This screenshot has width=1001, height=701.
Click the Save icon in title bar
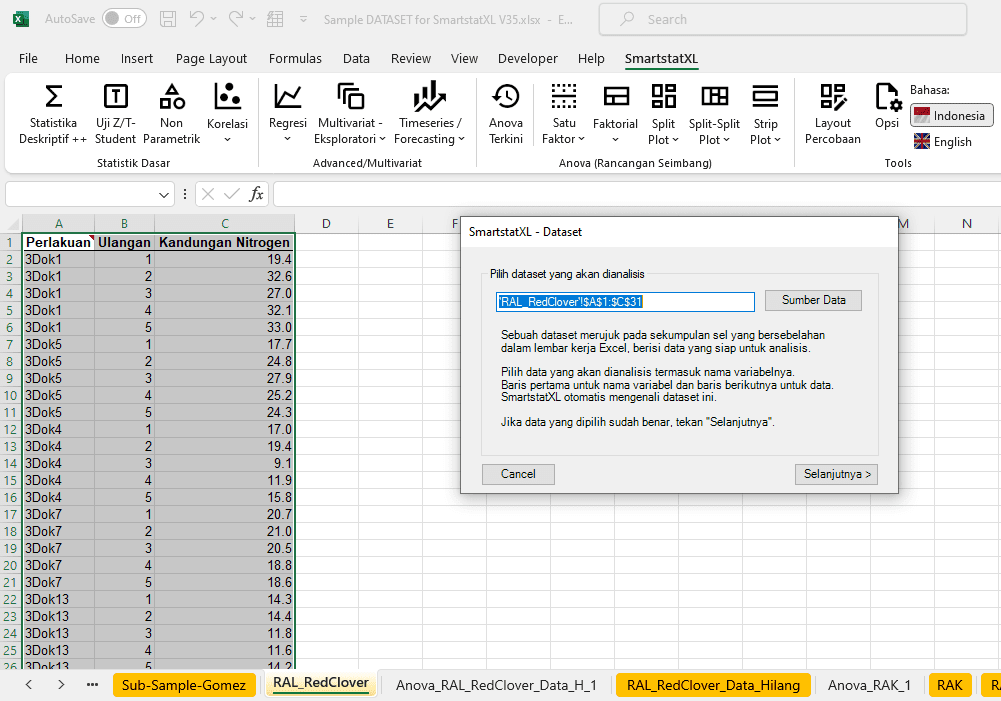click(168, 19)
